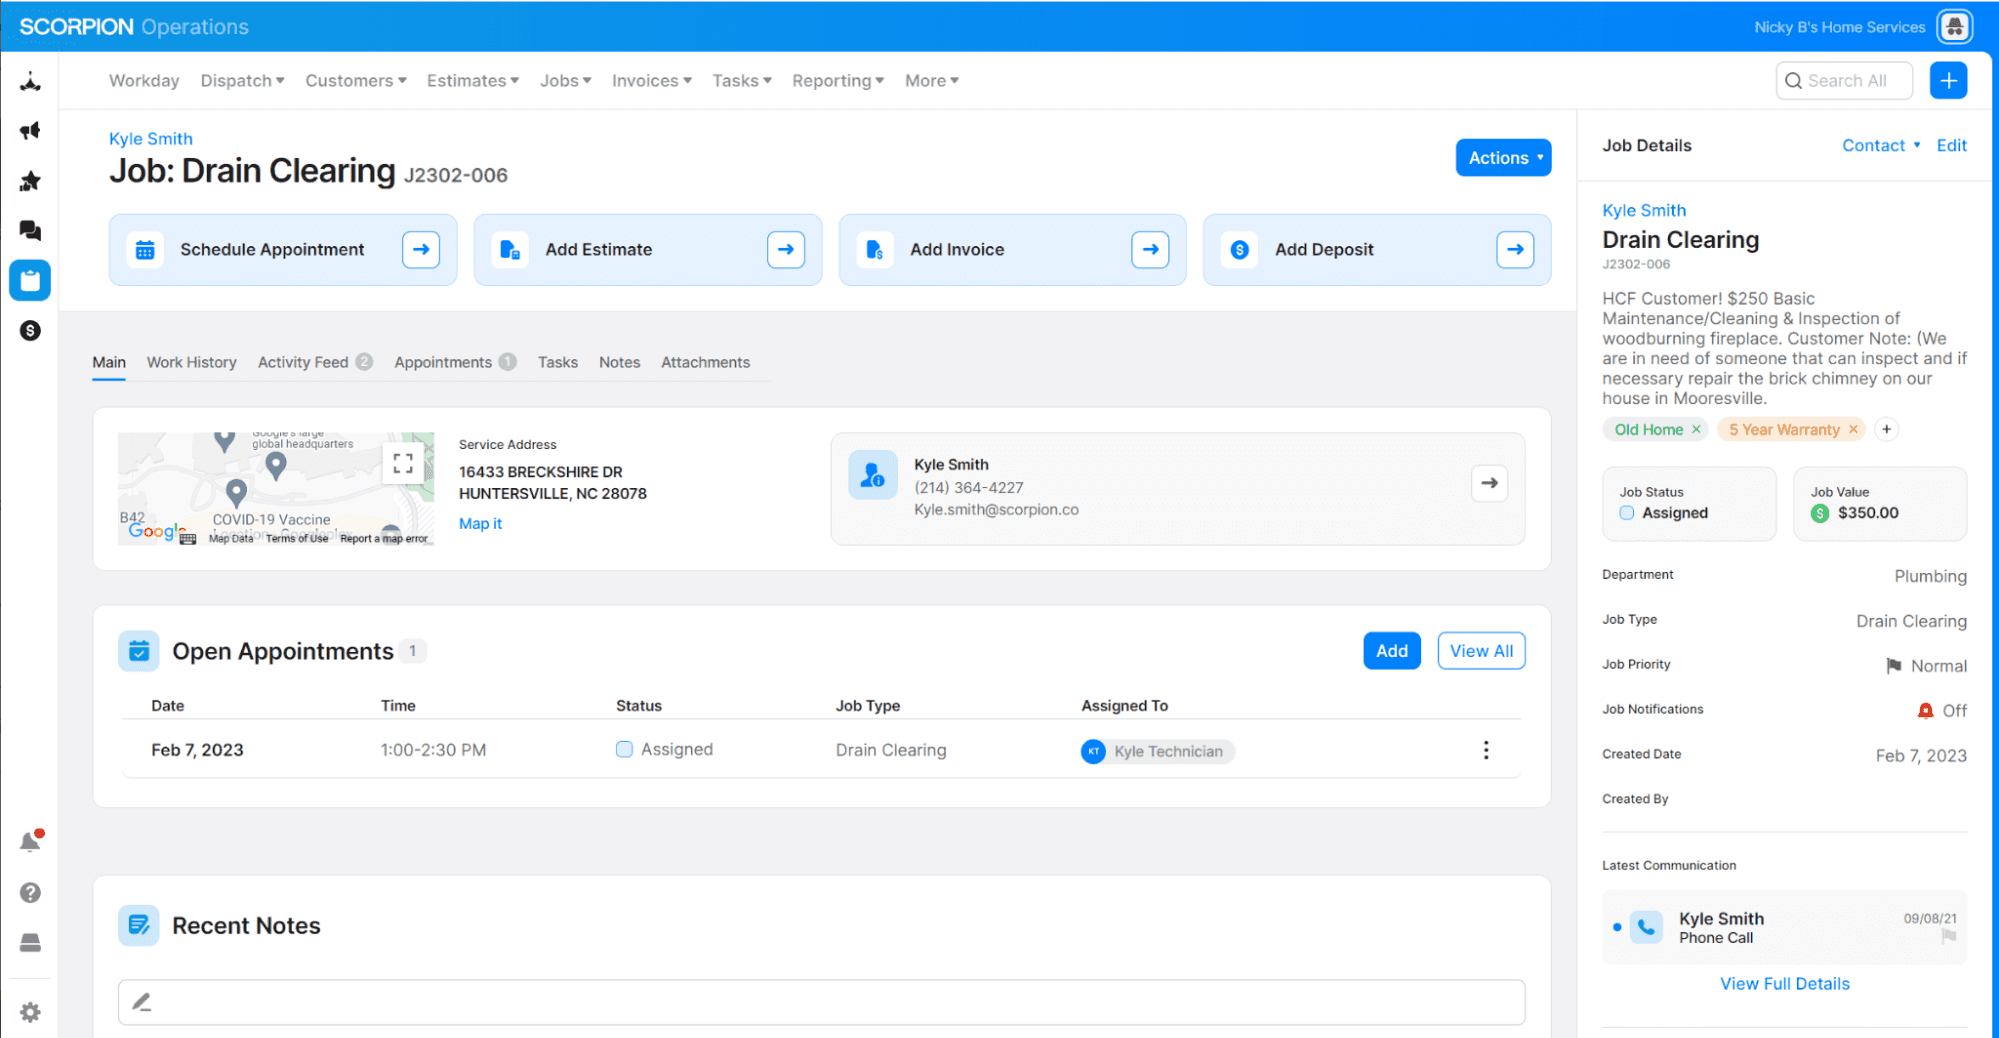Open settings gear in left sidebar
The height and width of the screenshot is (1038, 1999).
(30, 1012)
